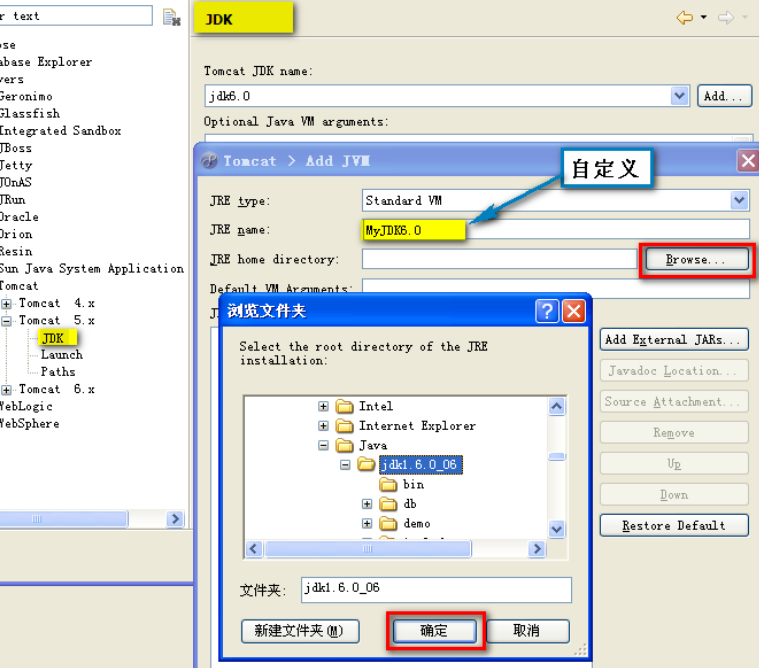The width and height of the screenshot is (760, 668).
Task: Click preferences tree scroll right arrow
Action: [175, 519]
